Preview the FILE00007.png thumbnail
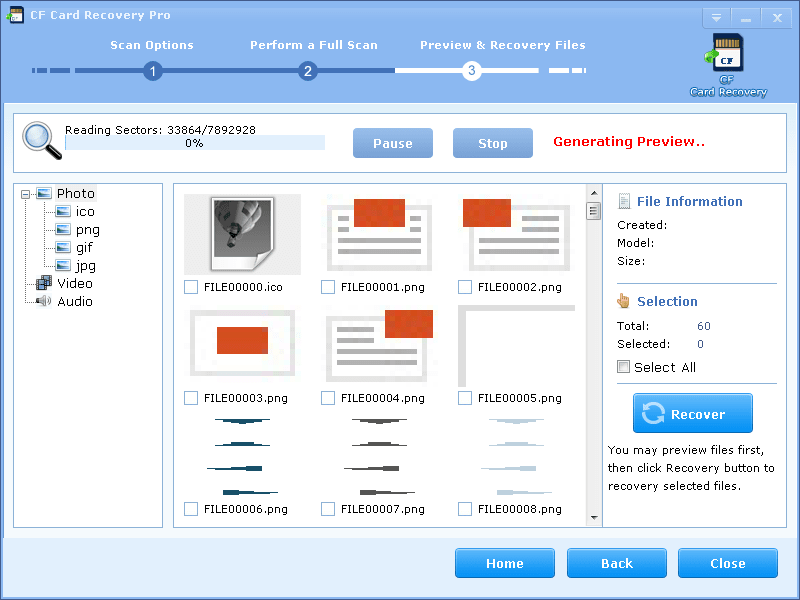800x600 pixels. (x=379, y=457)
